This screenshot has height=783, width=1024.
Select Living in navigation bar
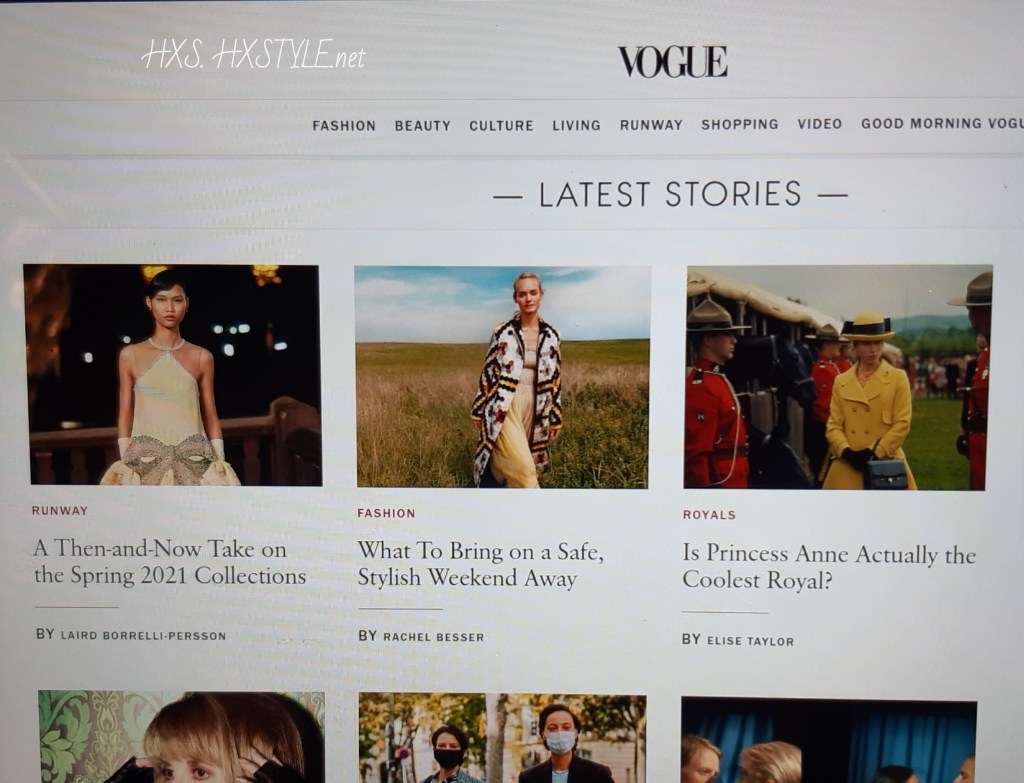click(x=576, y=125)
